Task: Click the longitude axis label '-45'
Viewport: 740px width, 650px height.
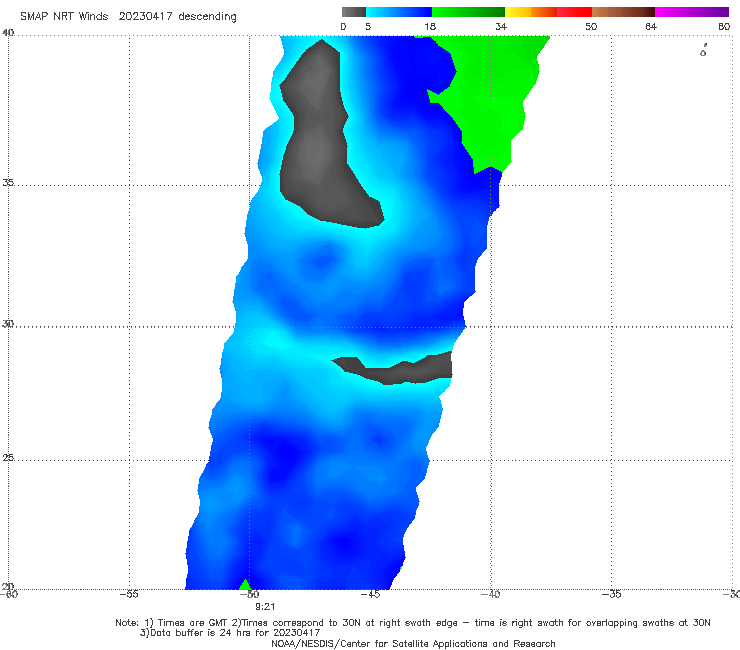Action: 370,594
